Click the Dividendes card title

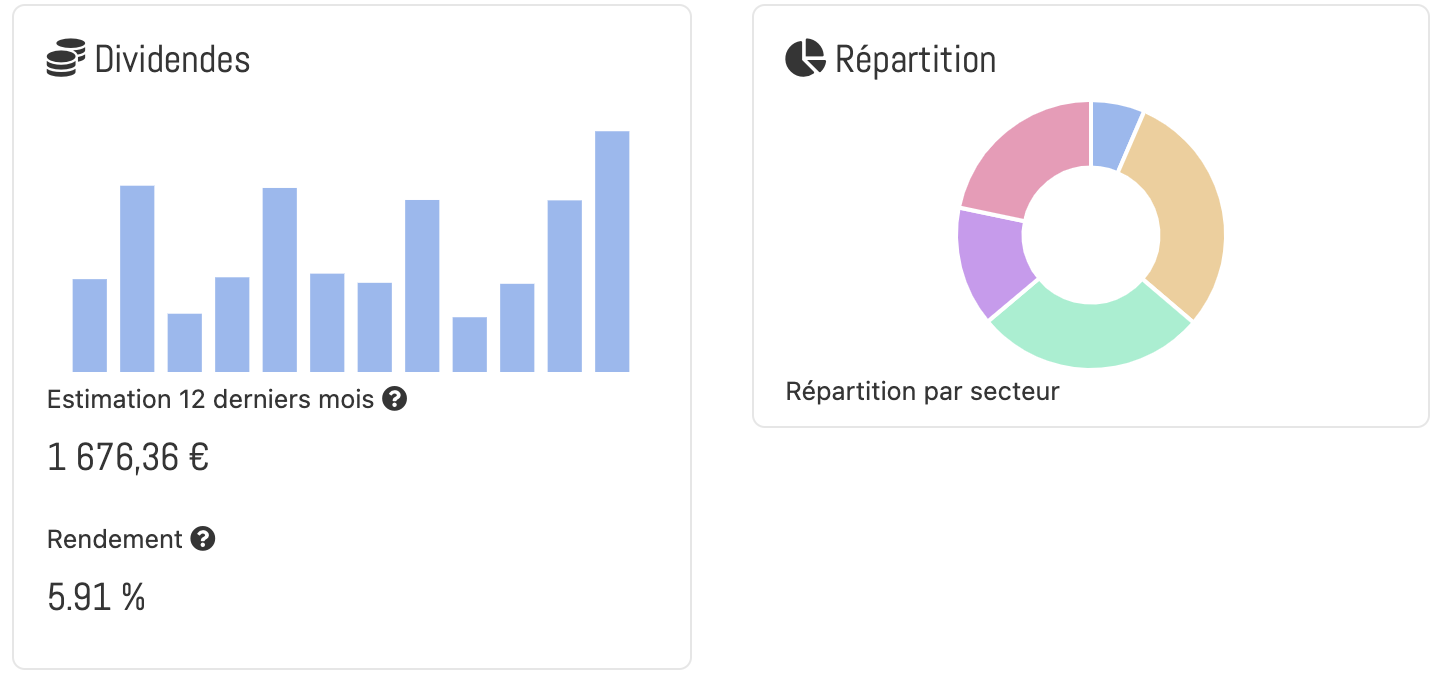pos(172,60)
